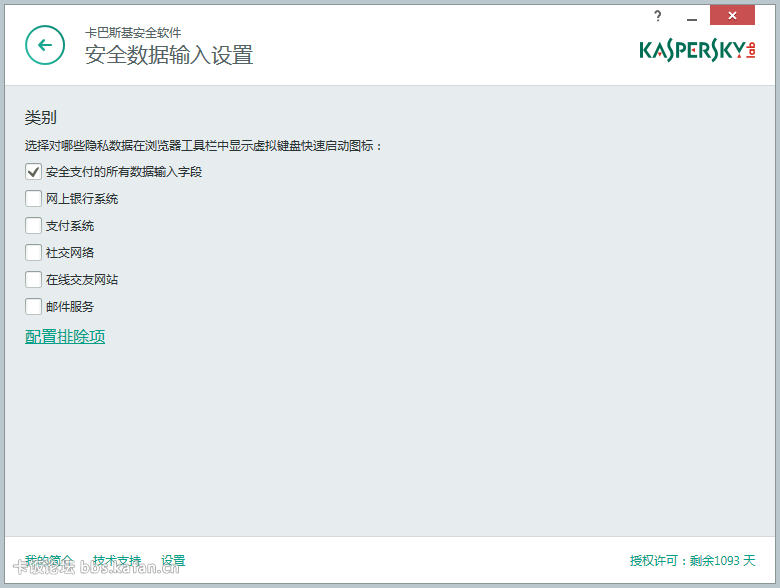Toggle the 邮件服务 checkbox
Screen dimensions: 780x588
33,306
